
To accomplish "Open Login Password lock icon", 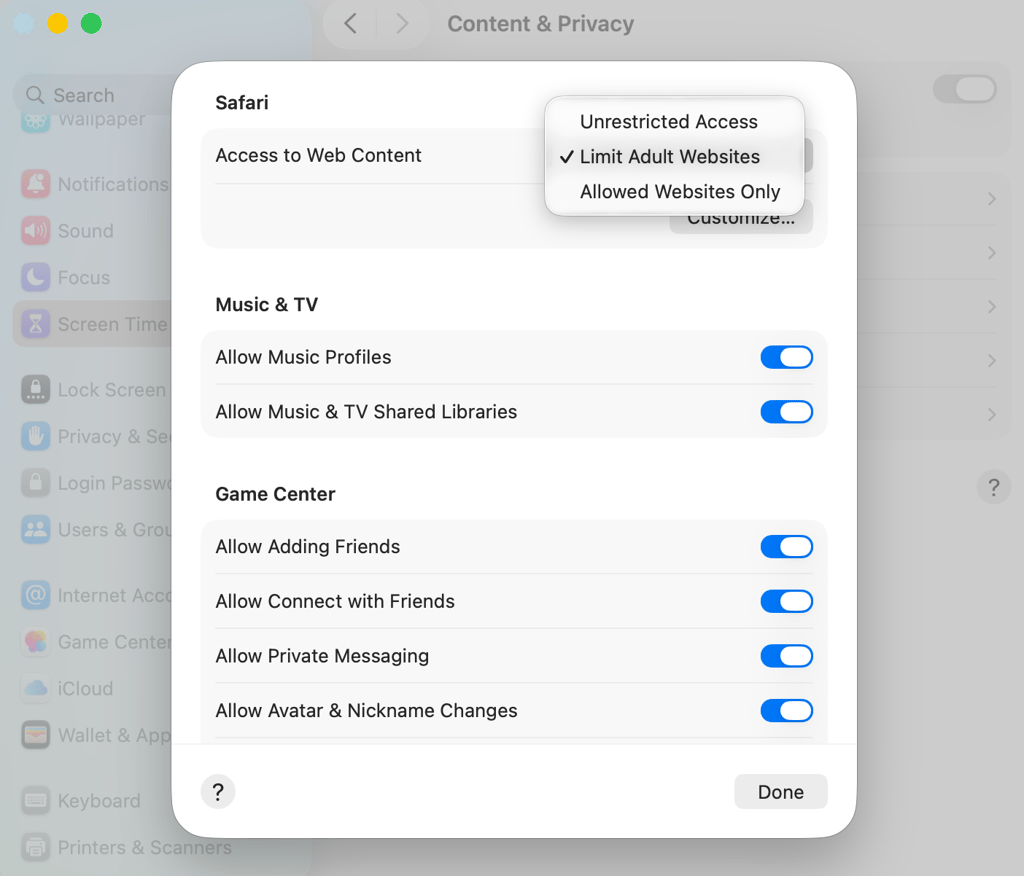I will point(35,483).
